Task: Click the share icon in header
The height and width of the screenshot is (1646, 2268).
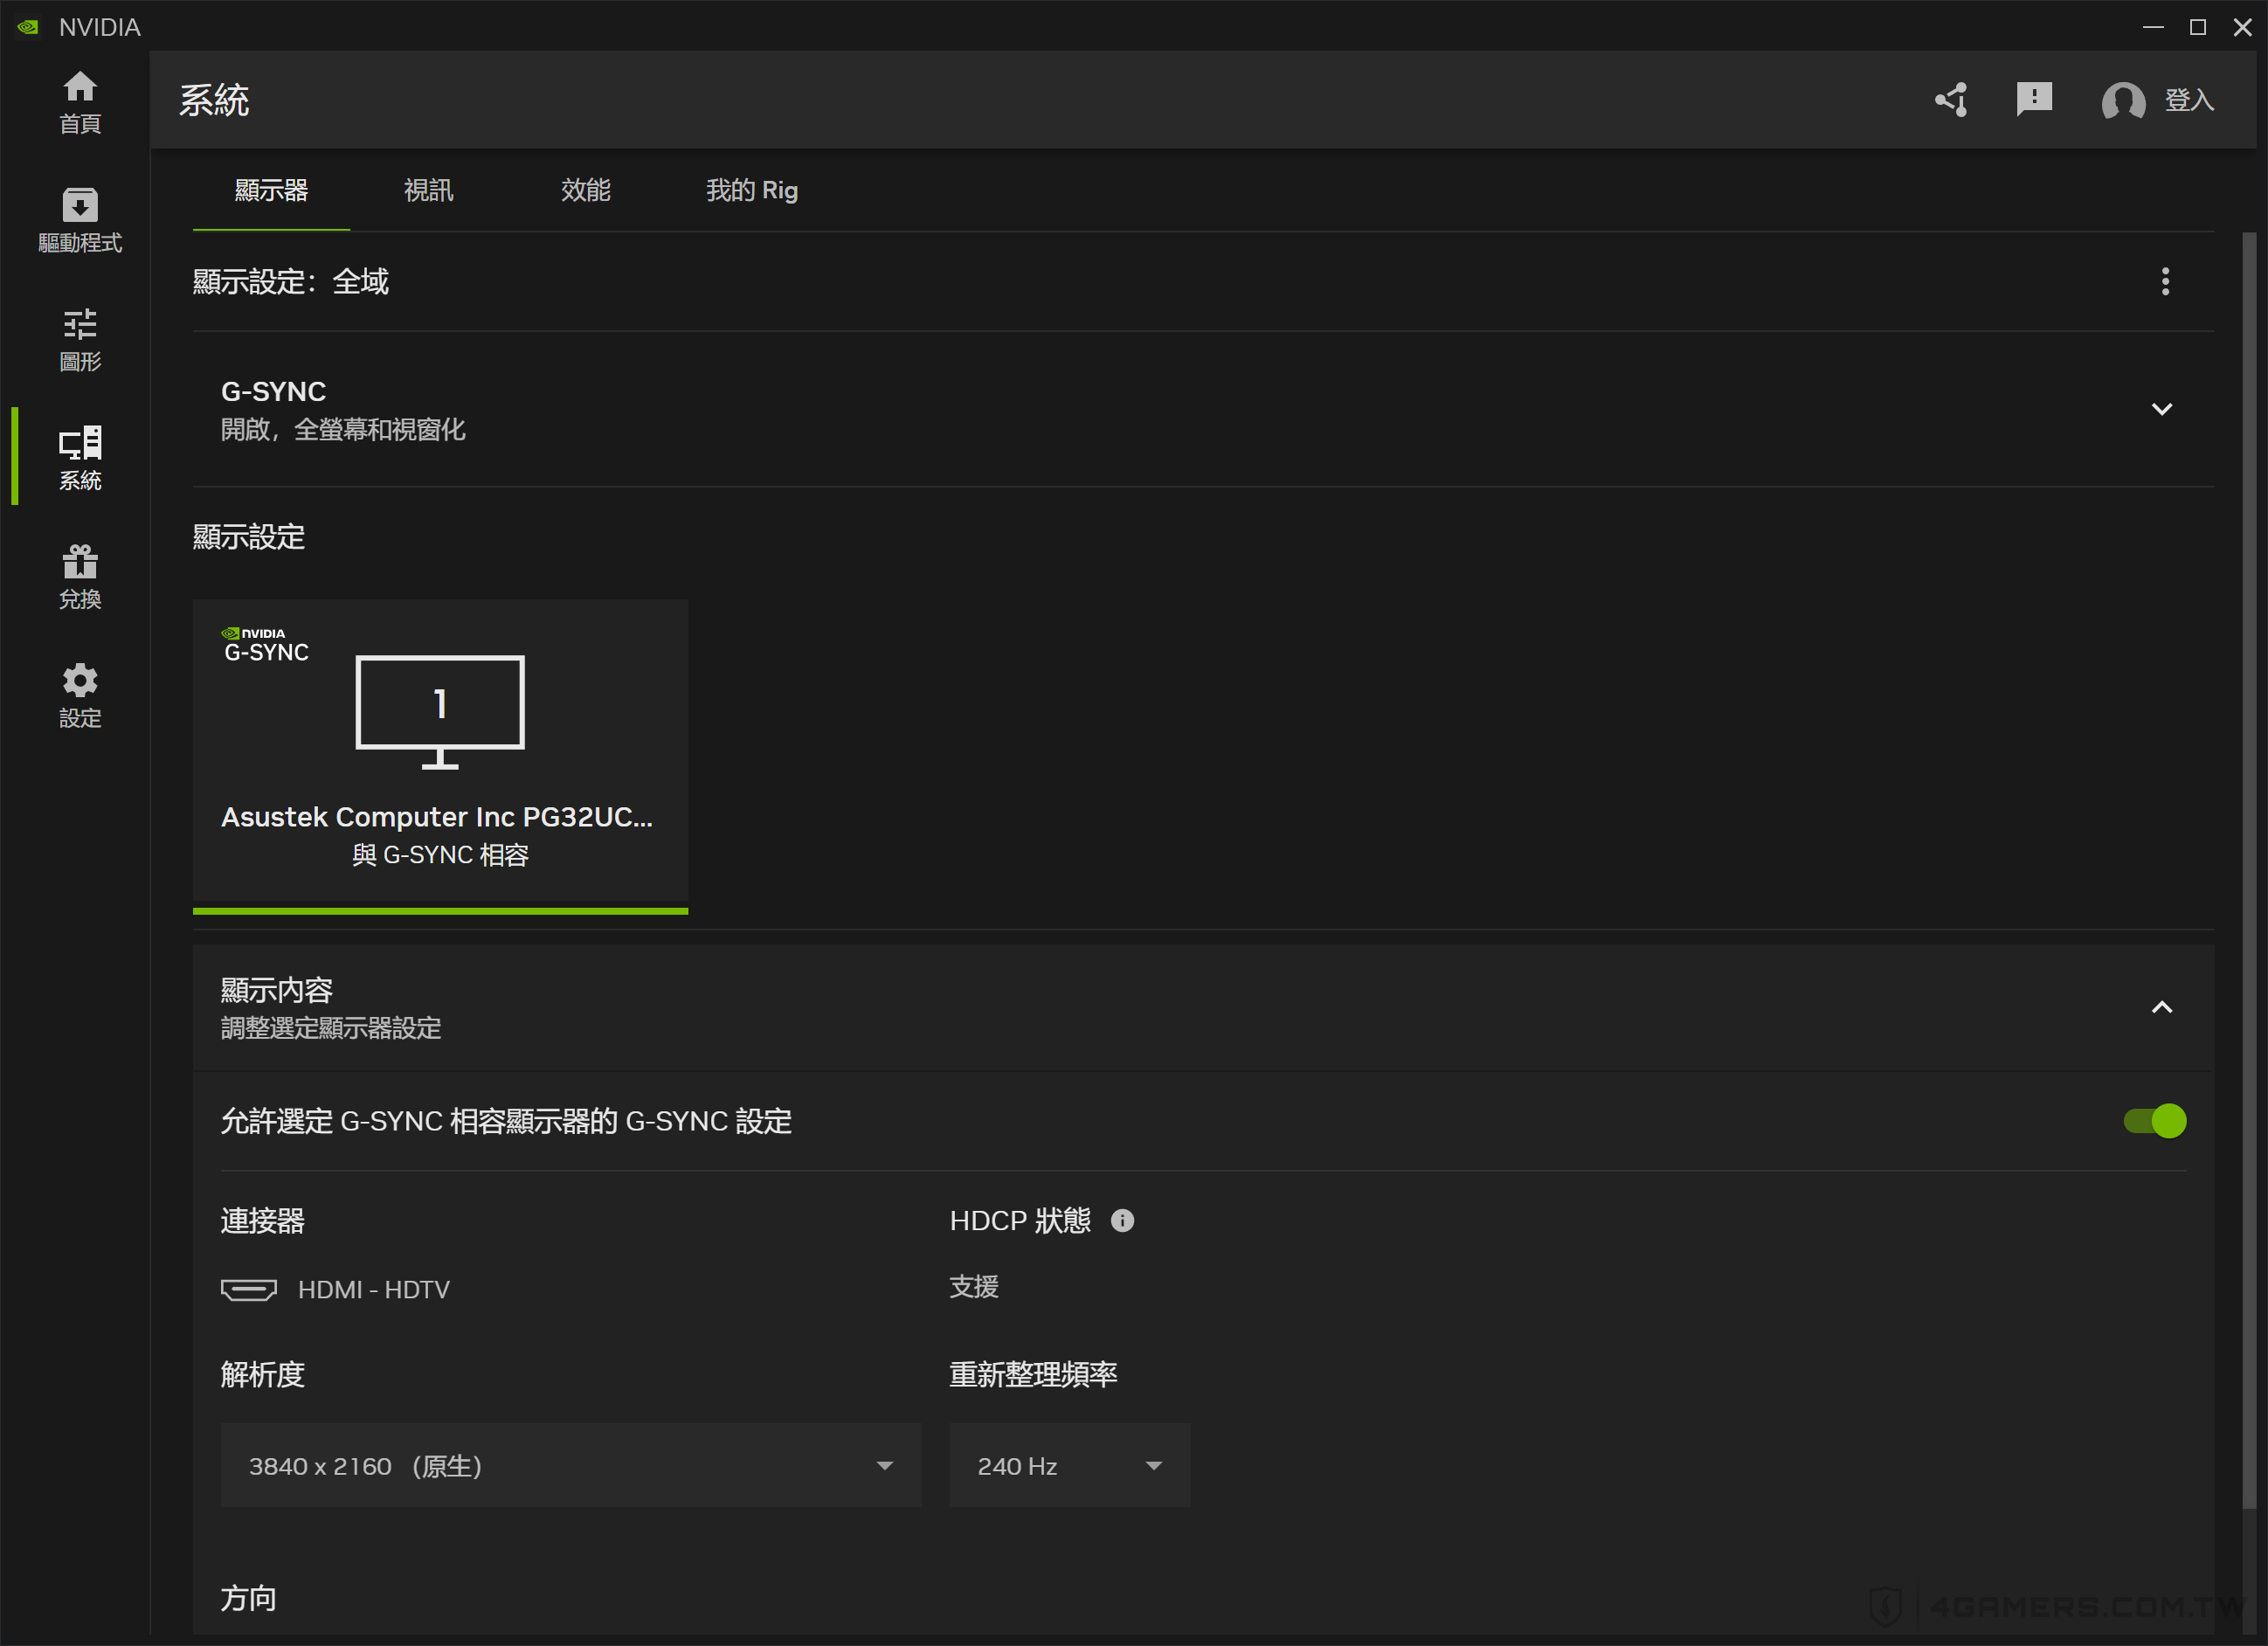Action: [1951, 100]
